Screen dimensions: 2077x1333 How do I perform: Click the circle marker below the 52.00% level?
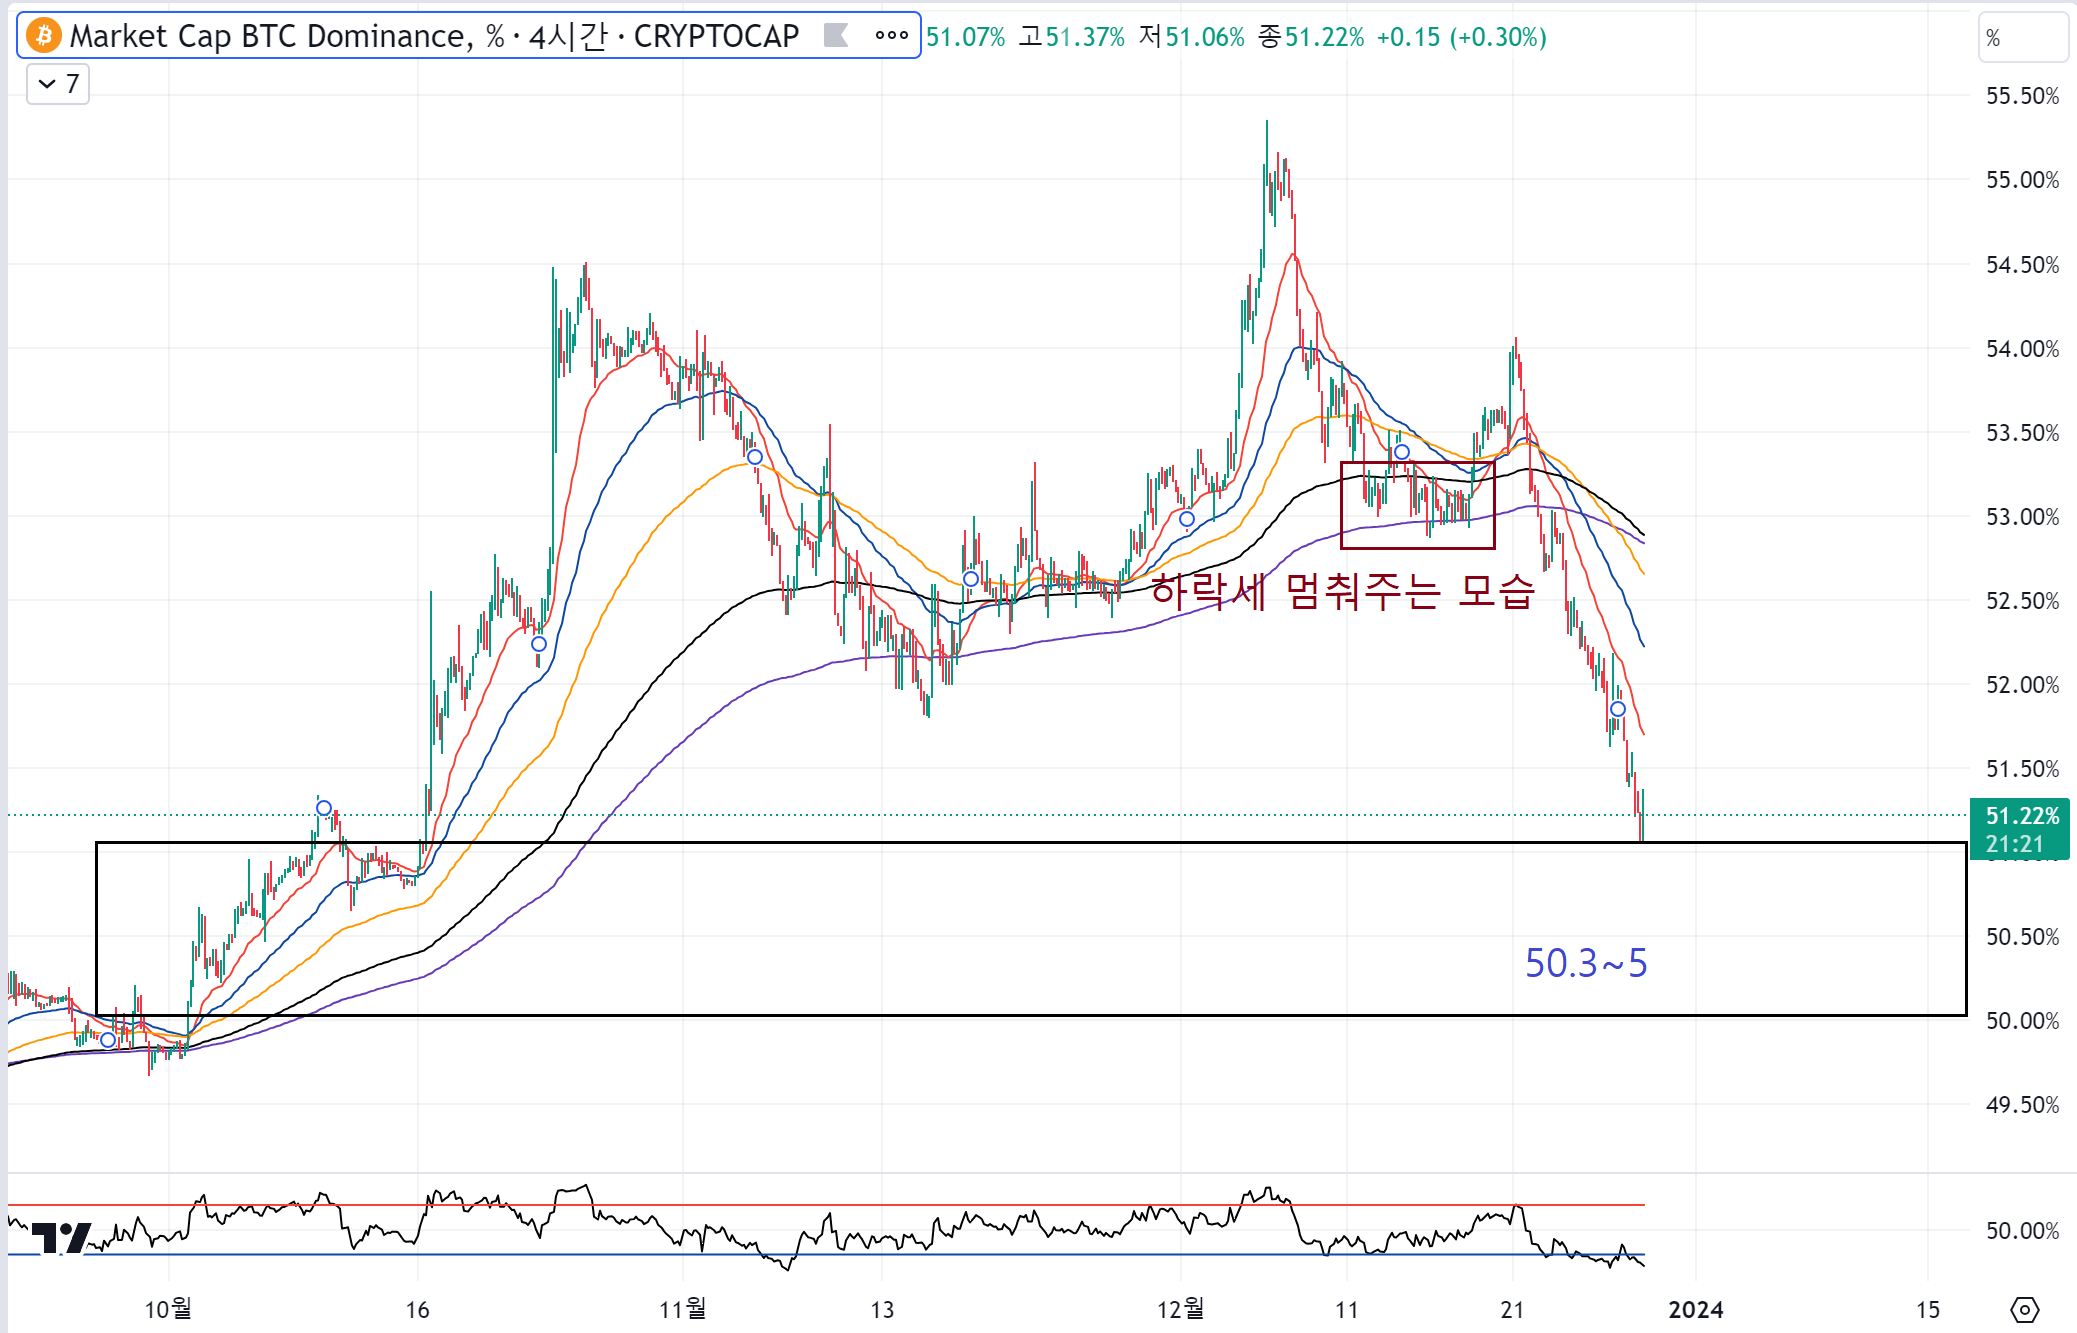(1617, 709)
